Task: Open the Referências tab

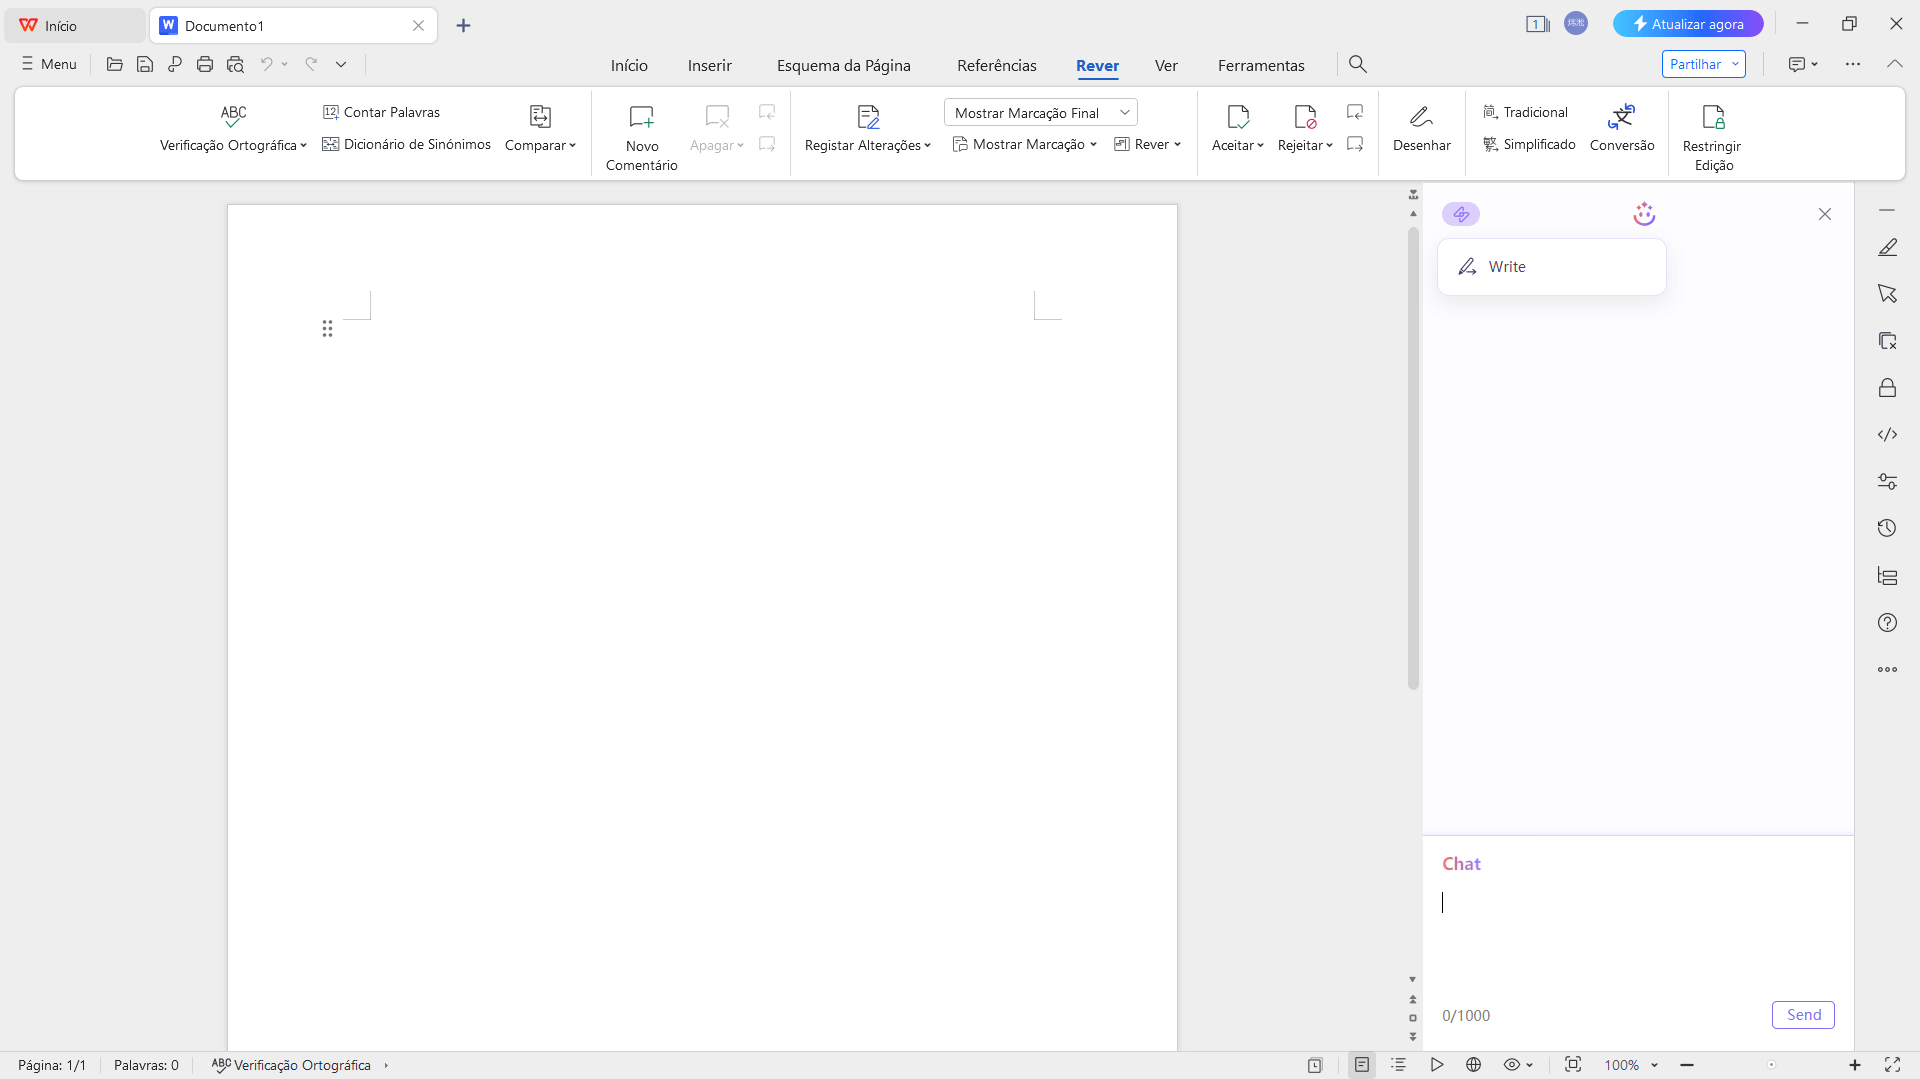Action: pos(996,65)
